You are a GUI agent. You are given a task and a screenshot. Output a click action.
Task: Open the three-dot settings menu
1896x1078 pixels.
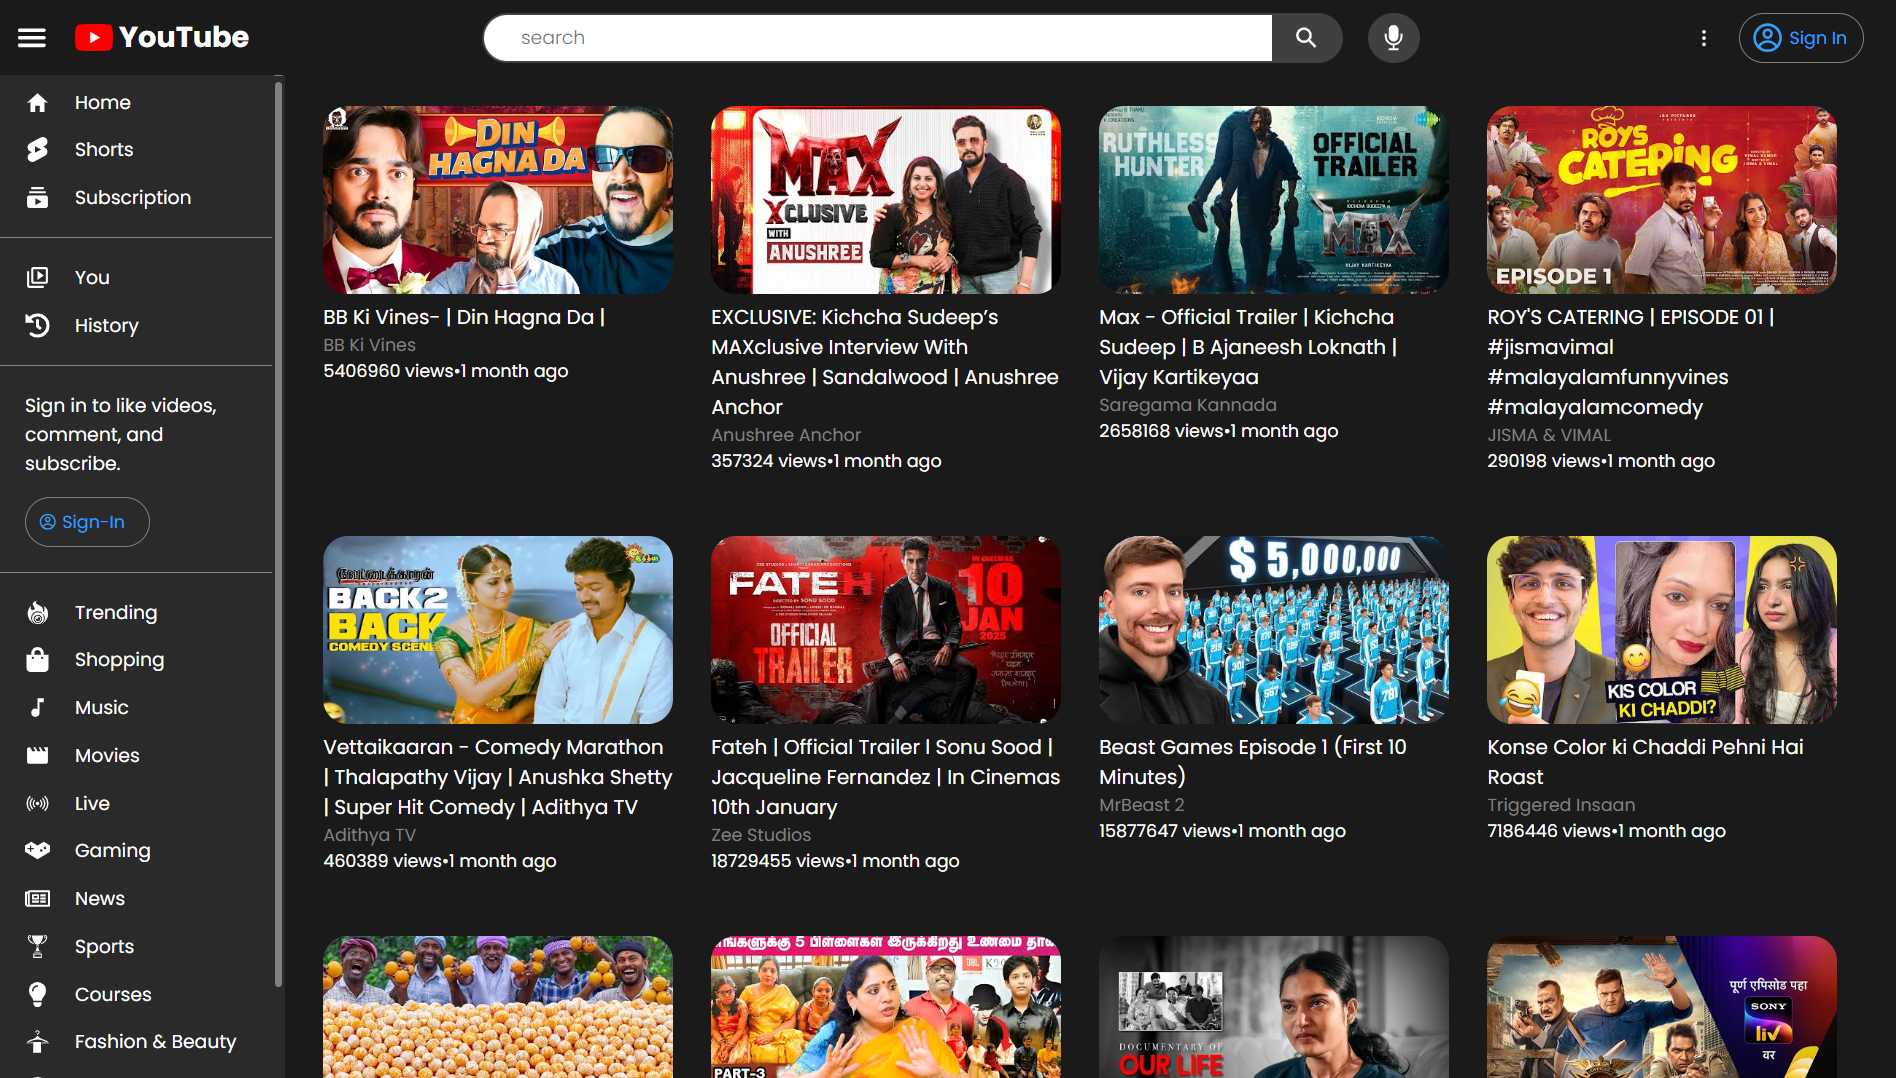(x=1704, y=38)
